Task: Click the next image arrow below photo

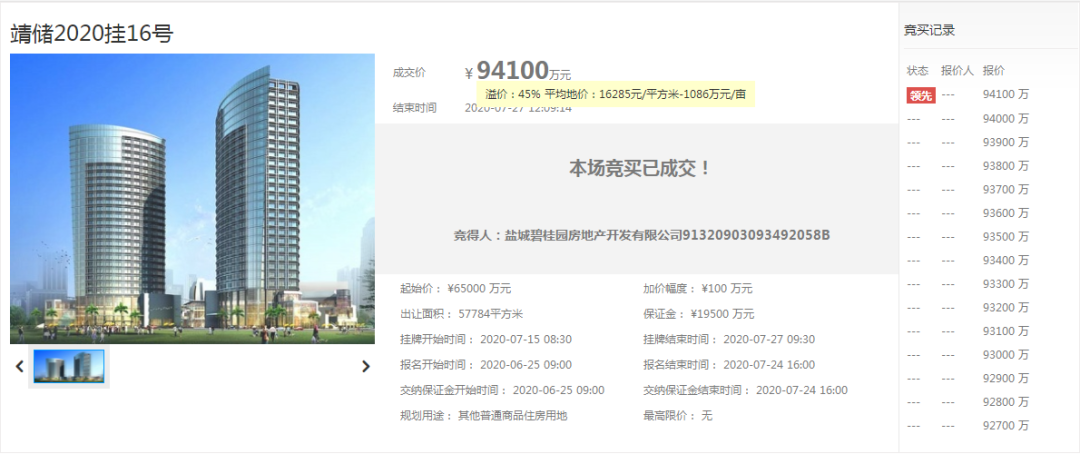Action: (x=366, y=367)
